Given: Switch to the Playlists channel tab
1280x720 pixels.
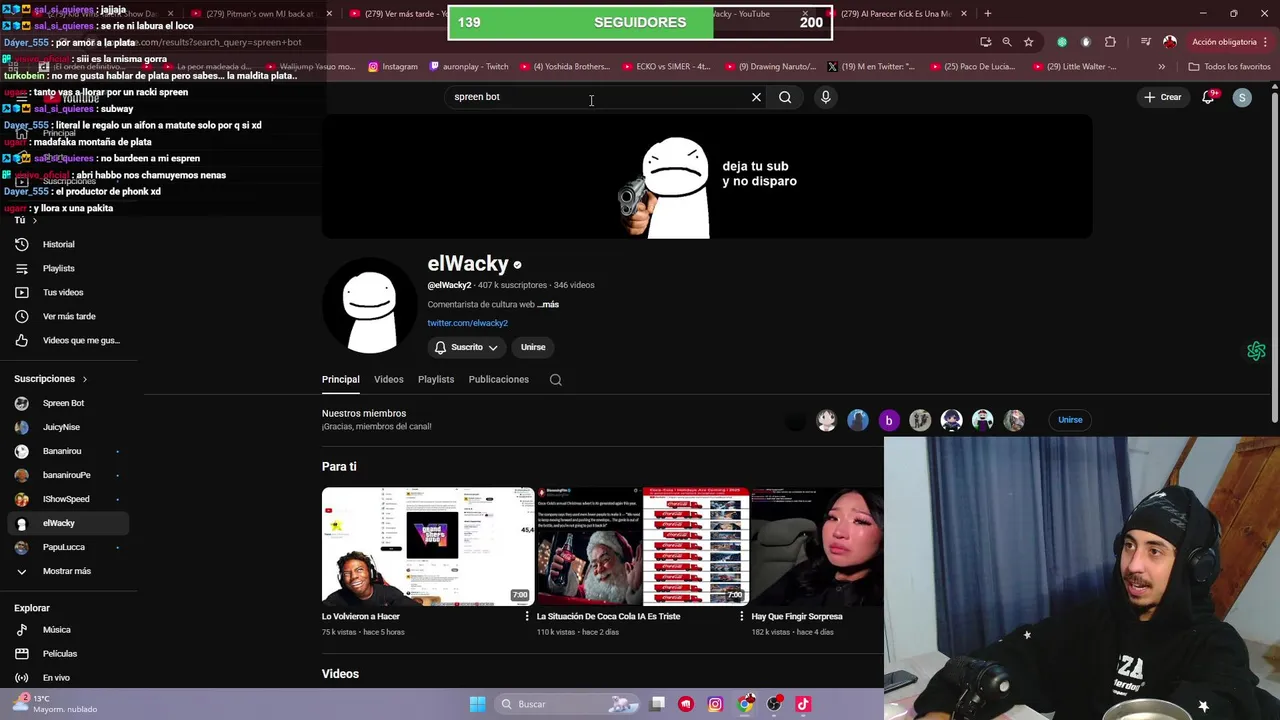Looking at the screenshot, I should pyautogui.click(x=436, y=379).
